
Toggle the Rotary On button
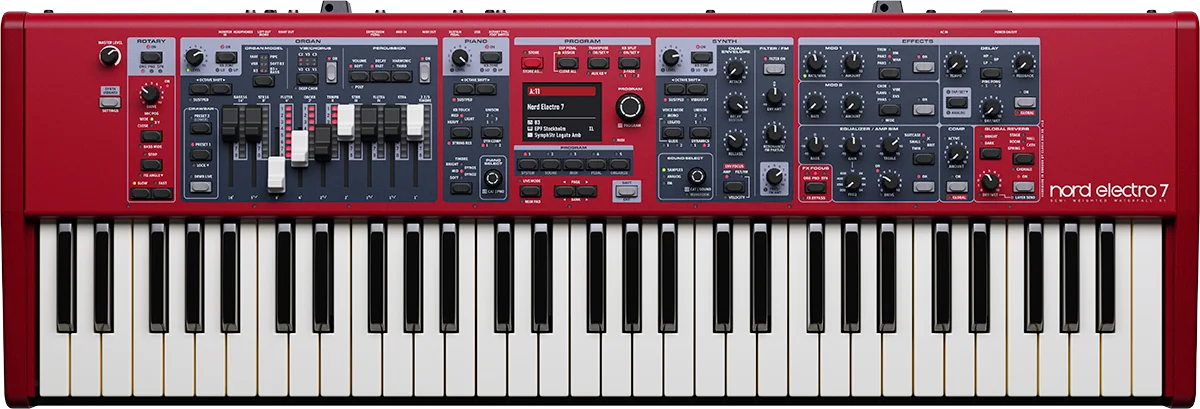pos(152,57)
